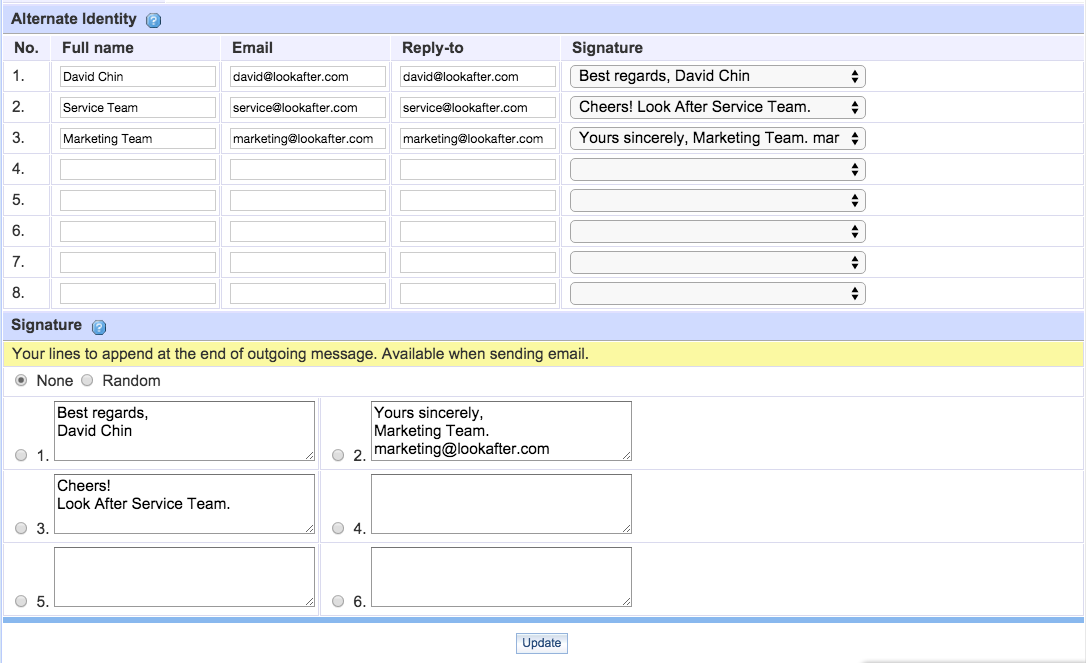Select the Random signature radio button
Viewport: 1086px width, 663px height.
click(87, 380)
